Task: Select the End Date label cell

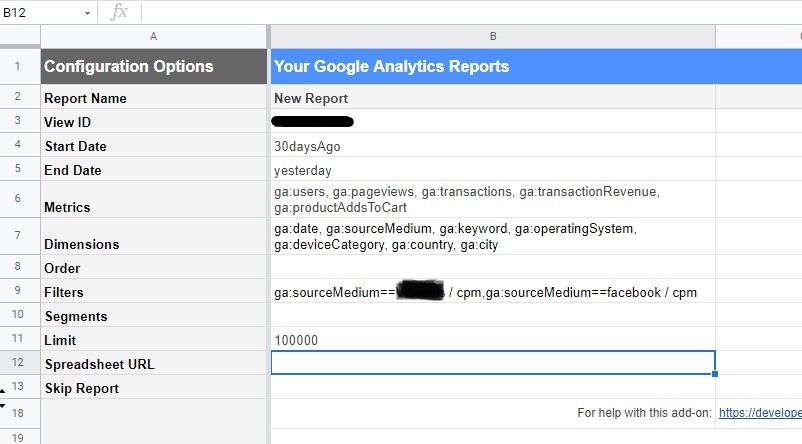Action: pos(153,169)
